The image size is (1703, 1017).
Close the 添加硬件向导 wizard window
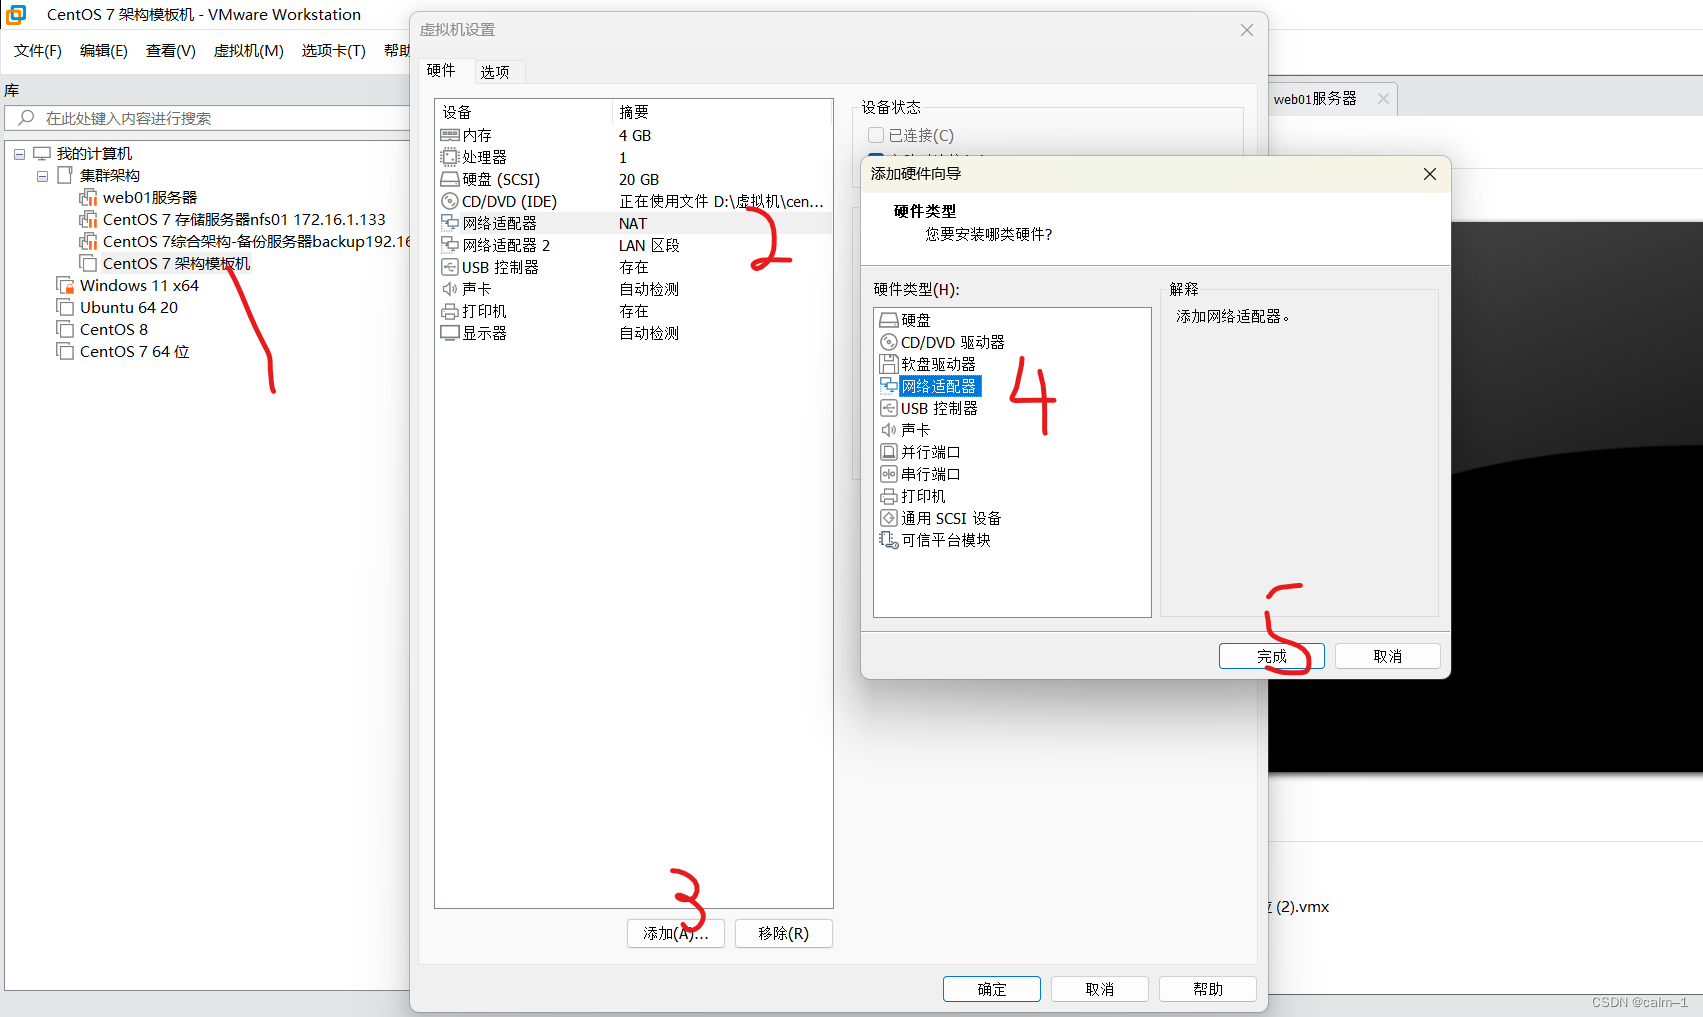point(1430,174)
